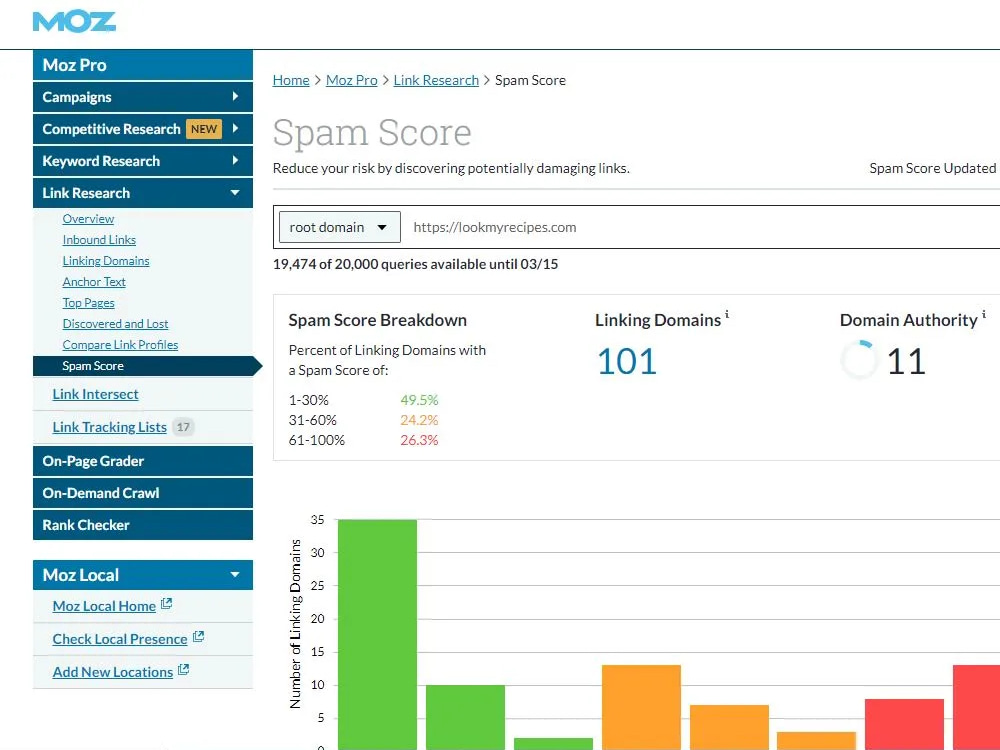Click the first red chart bar
Screen dimensions: 1000x750
904,724
